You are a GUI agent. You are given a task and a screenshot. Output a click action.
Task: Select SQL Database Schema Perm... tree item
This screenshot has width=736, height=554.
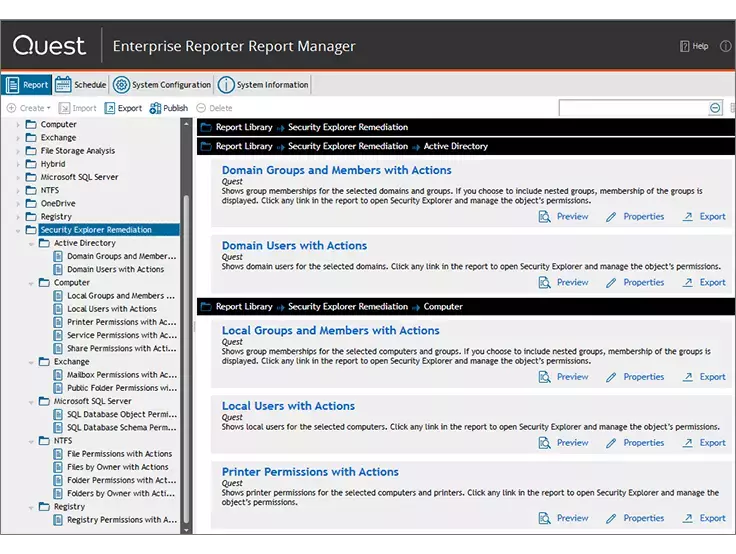pos(122,427)
